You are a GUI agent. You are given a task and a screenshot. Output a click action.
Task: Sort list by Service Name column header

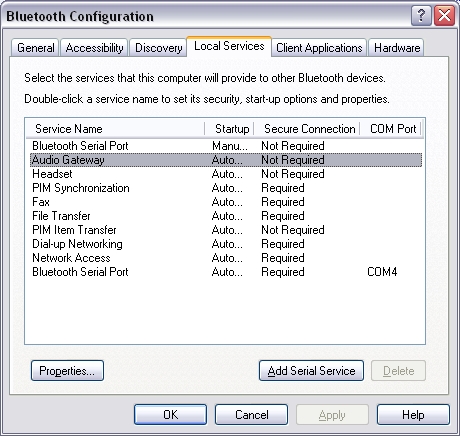115,129
